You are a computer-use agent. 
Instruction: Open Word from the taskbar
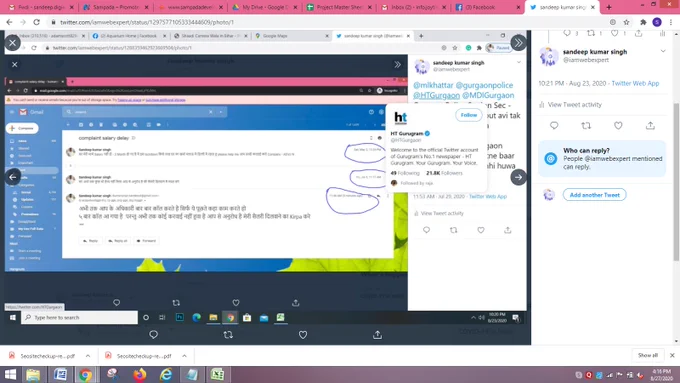60,374
